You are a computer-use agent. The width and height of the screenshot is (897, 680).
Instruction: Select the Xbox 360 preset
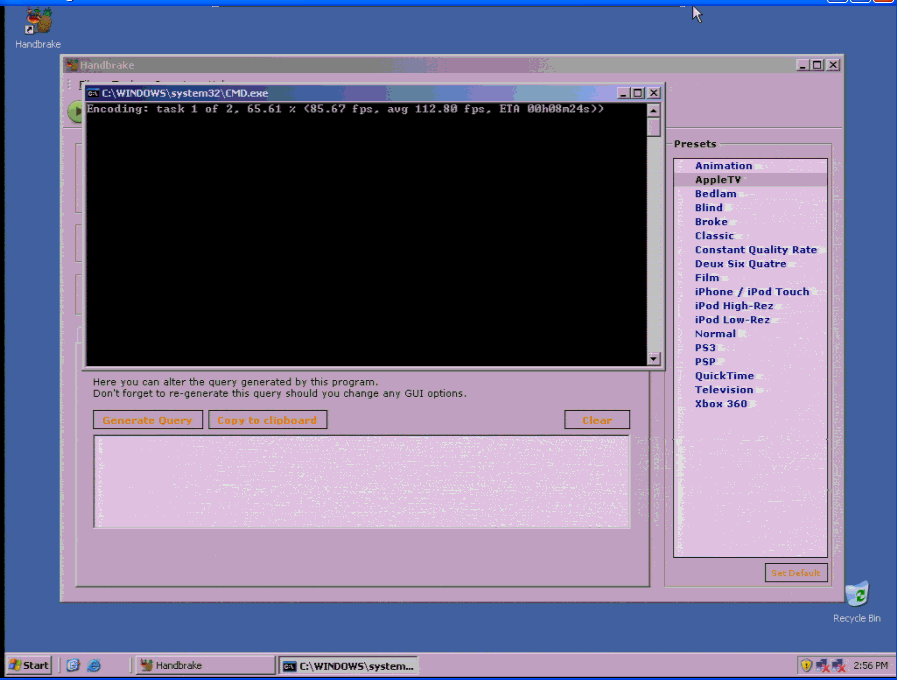coord(719,403)
